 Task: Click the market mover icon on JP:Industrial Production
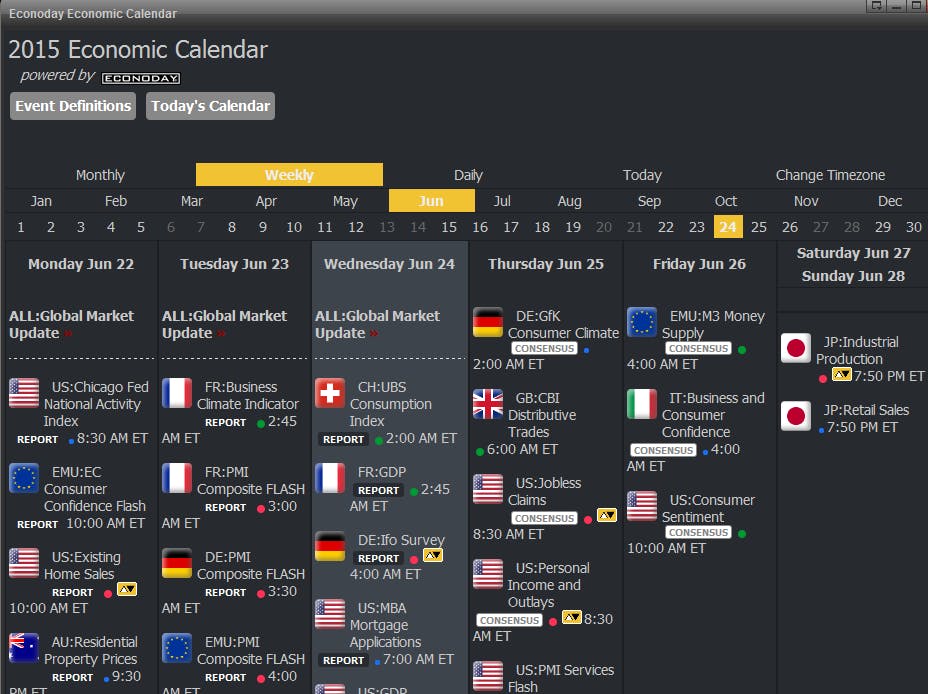(842, 375)
